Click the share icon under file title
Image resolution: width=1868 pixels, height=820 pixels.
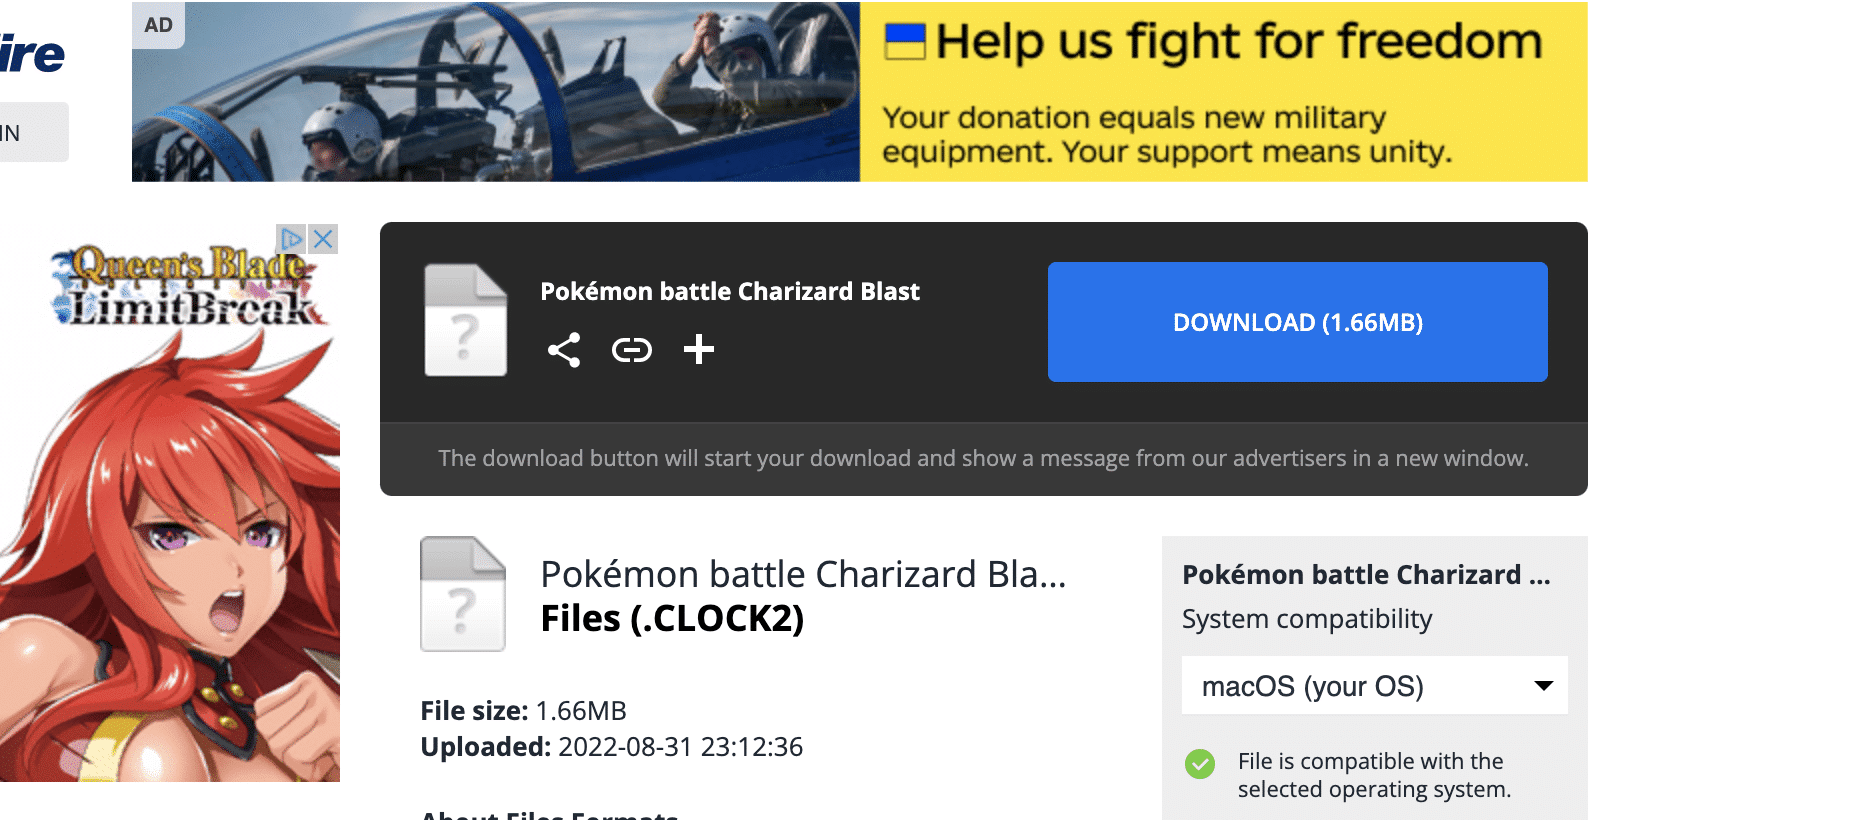coord(564,350)
